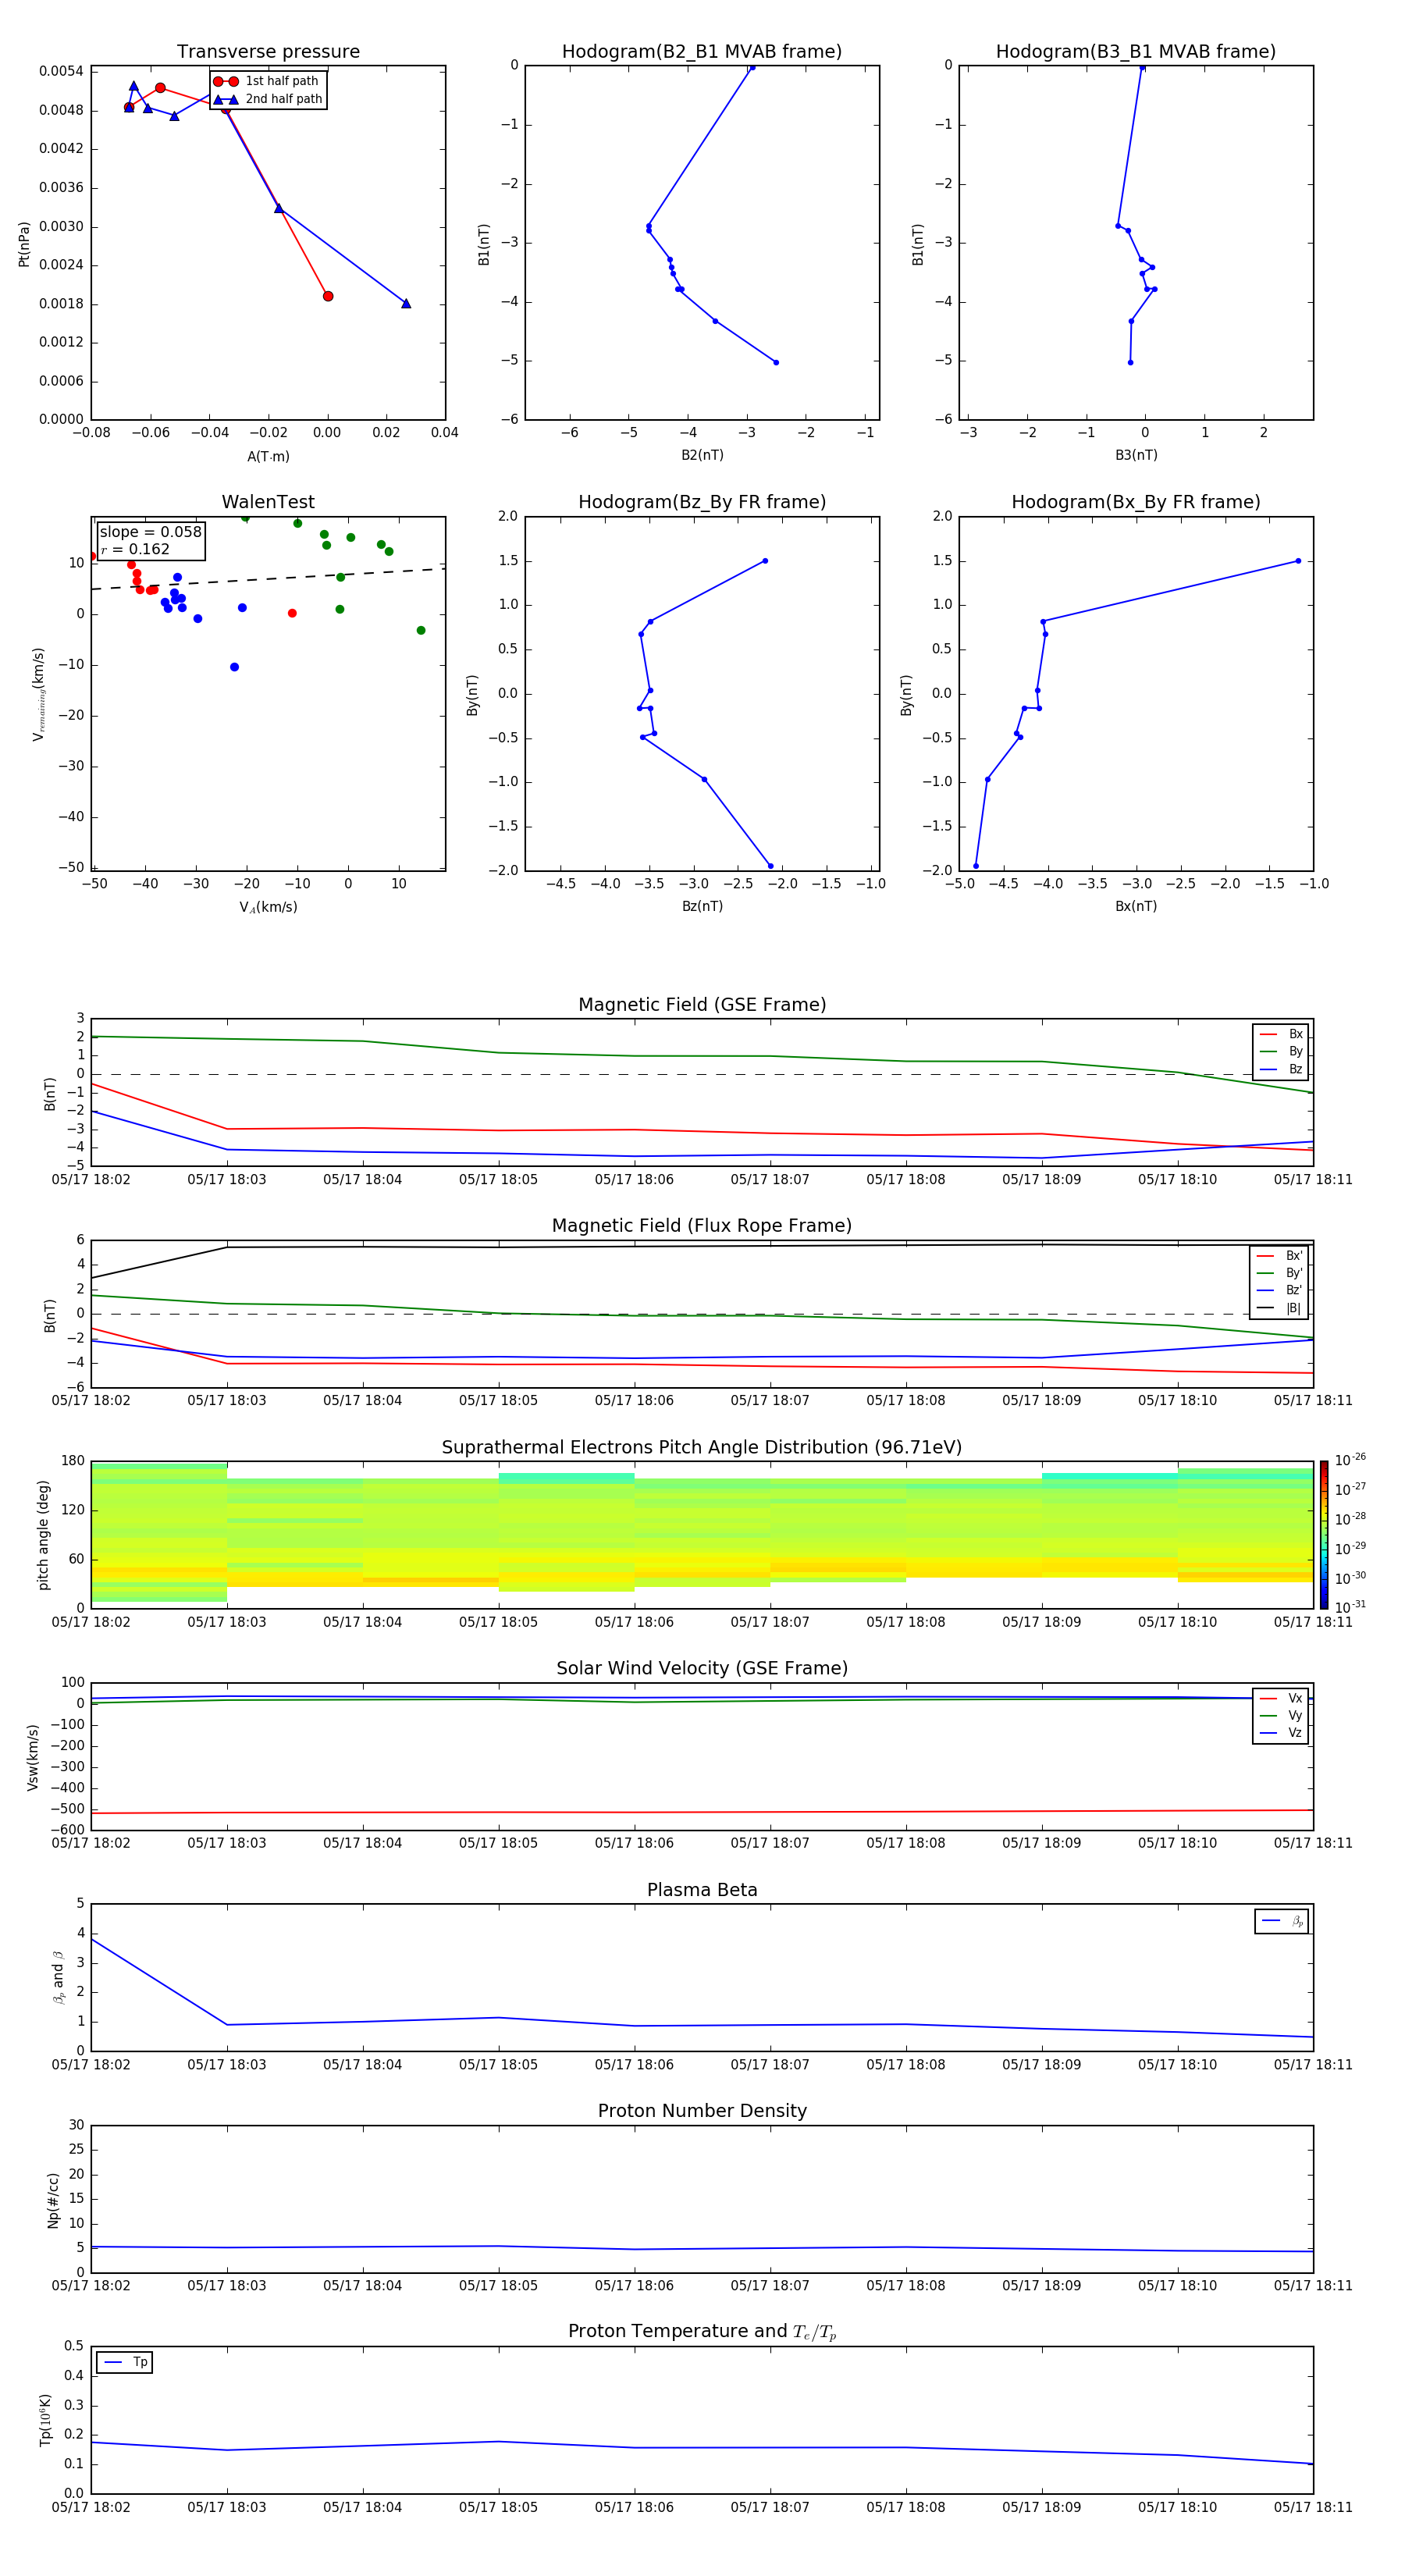Select Vx in the solar wind legend
Image resolution: width=1405 pixels, height=2576 pixels.
click(x=1281, y=1698)
